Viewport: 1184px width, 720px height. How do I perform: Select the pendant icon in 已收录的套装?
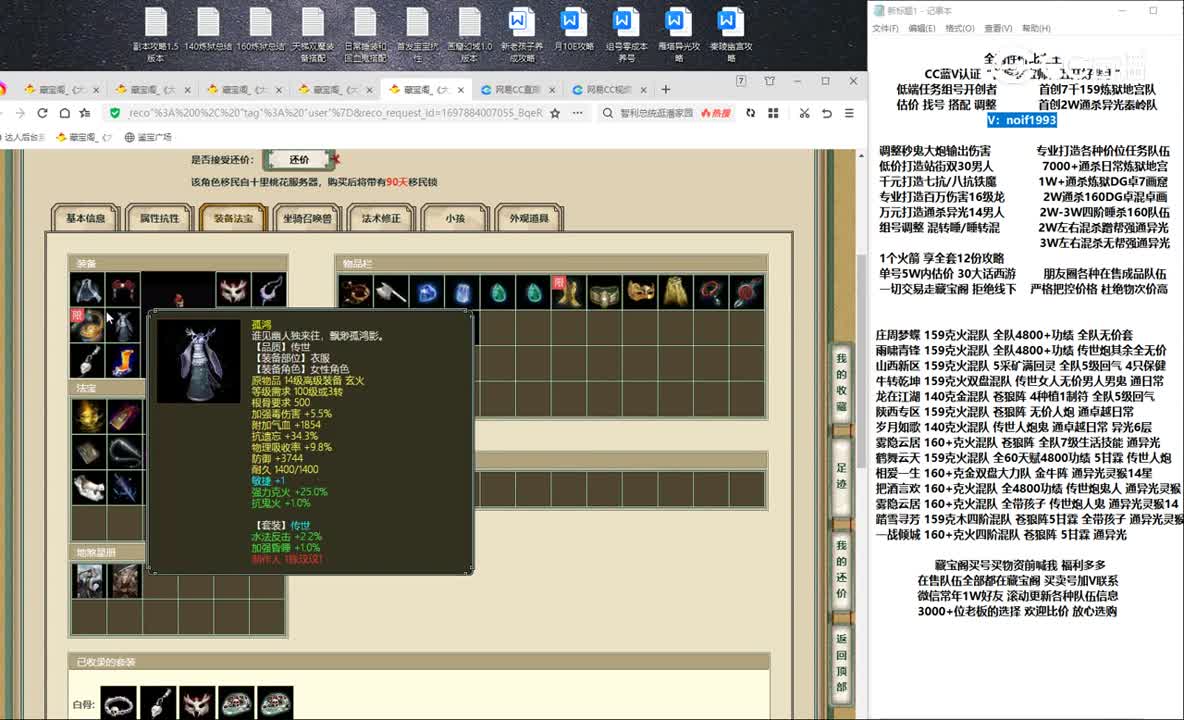159,703
